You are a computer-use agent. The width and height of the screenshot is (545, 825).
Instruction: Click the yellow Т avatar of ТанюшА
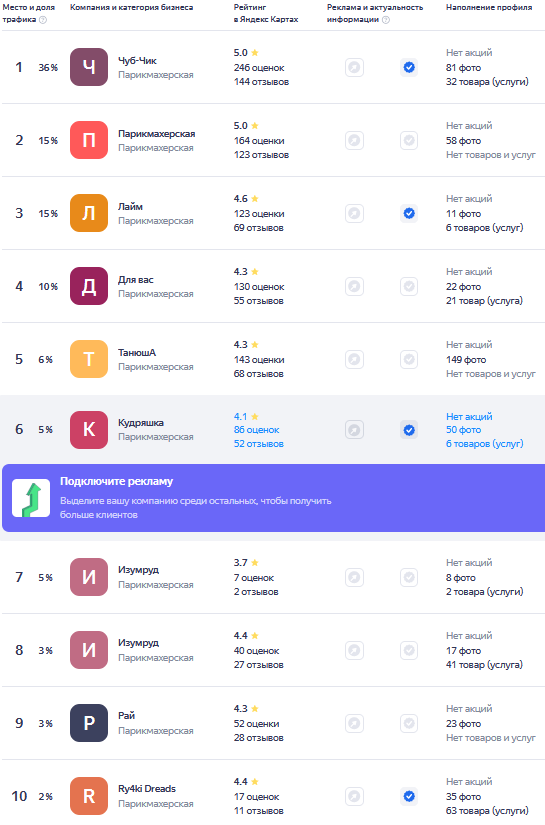[89, 359]
